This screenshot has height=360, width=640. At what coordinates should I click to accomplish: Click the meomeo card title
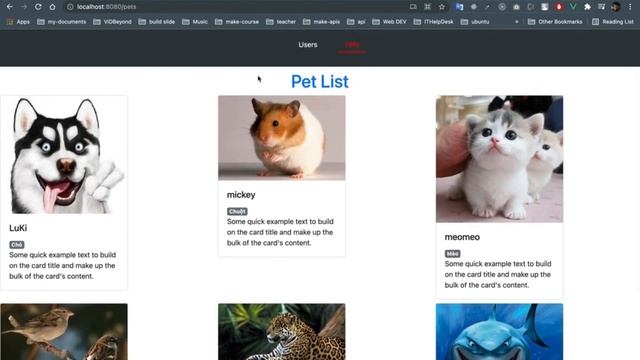click(x=462, y=237)
